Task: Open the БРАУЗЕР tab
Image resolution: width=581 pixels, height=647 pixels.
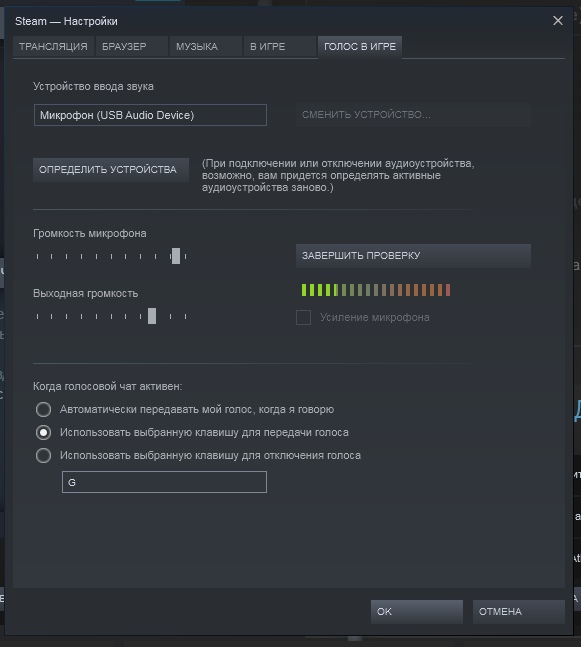Action: click(132, 46)
